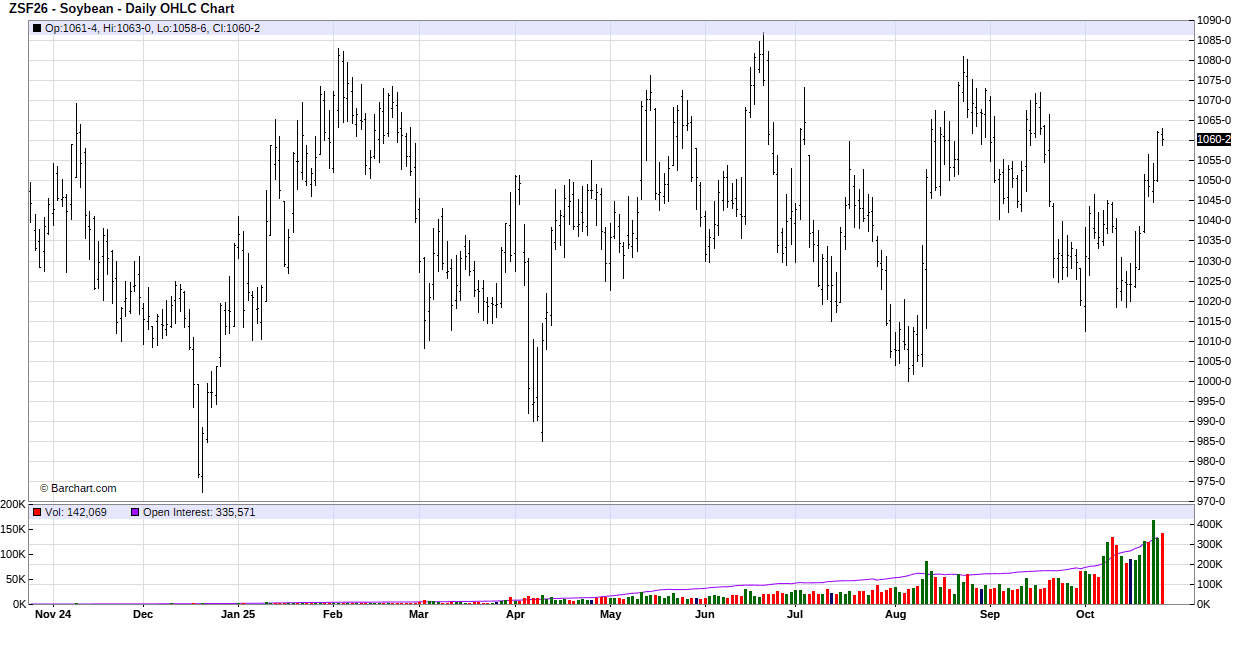Click the Open Interest 335,571 readout text

tap(199, 512)
